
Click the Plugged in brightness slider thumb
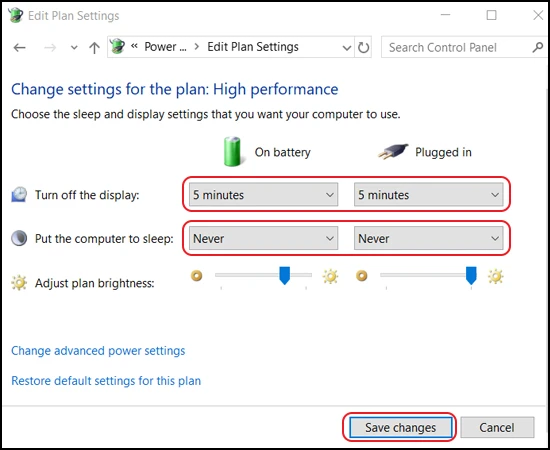pyautogui.click(x=471, y=275)
